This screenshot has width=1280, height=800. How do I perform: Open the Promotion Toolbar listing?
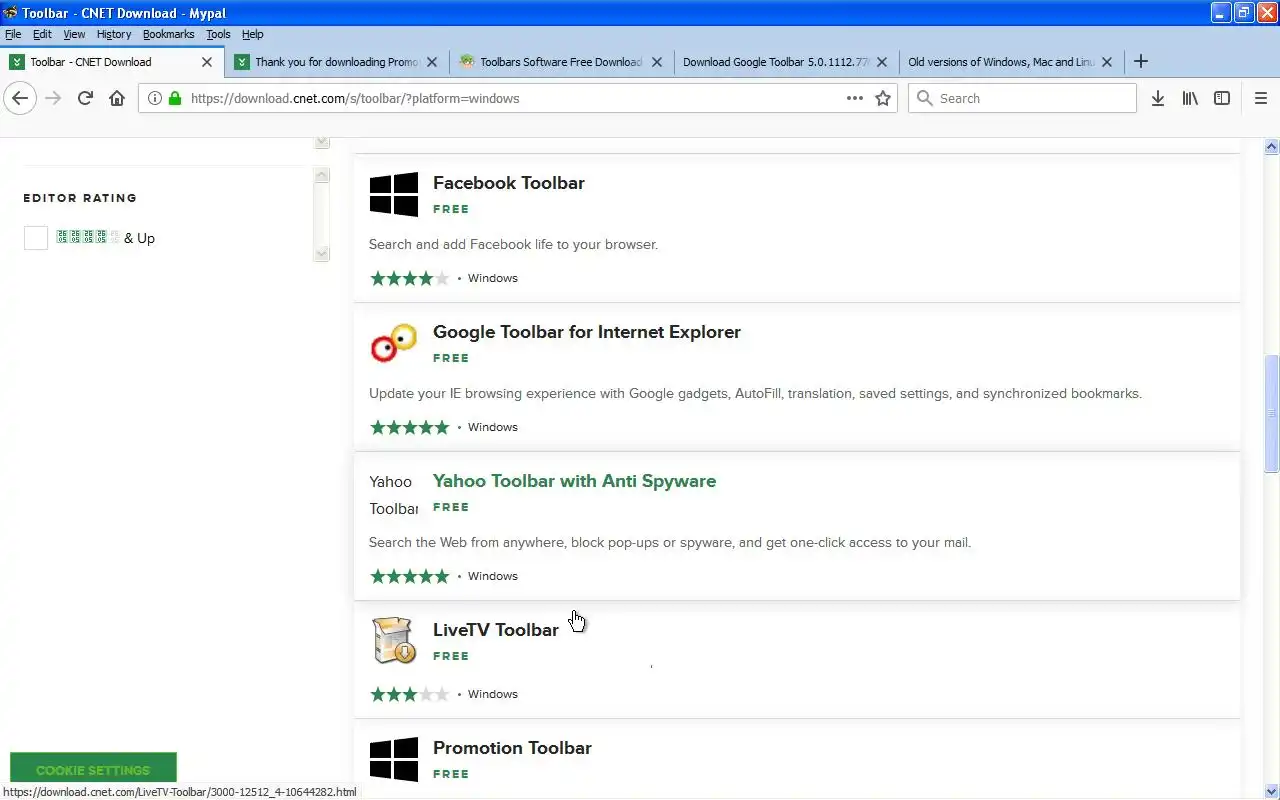[x=512, y=748]
